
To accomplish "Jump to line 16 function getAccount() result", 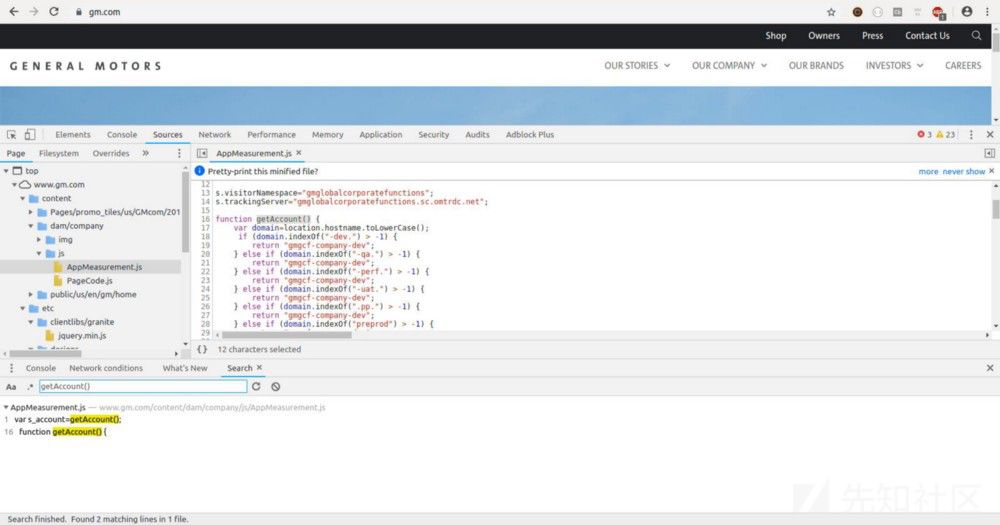I will click(x=62, y=432).
